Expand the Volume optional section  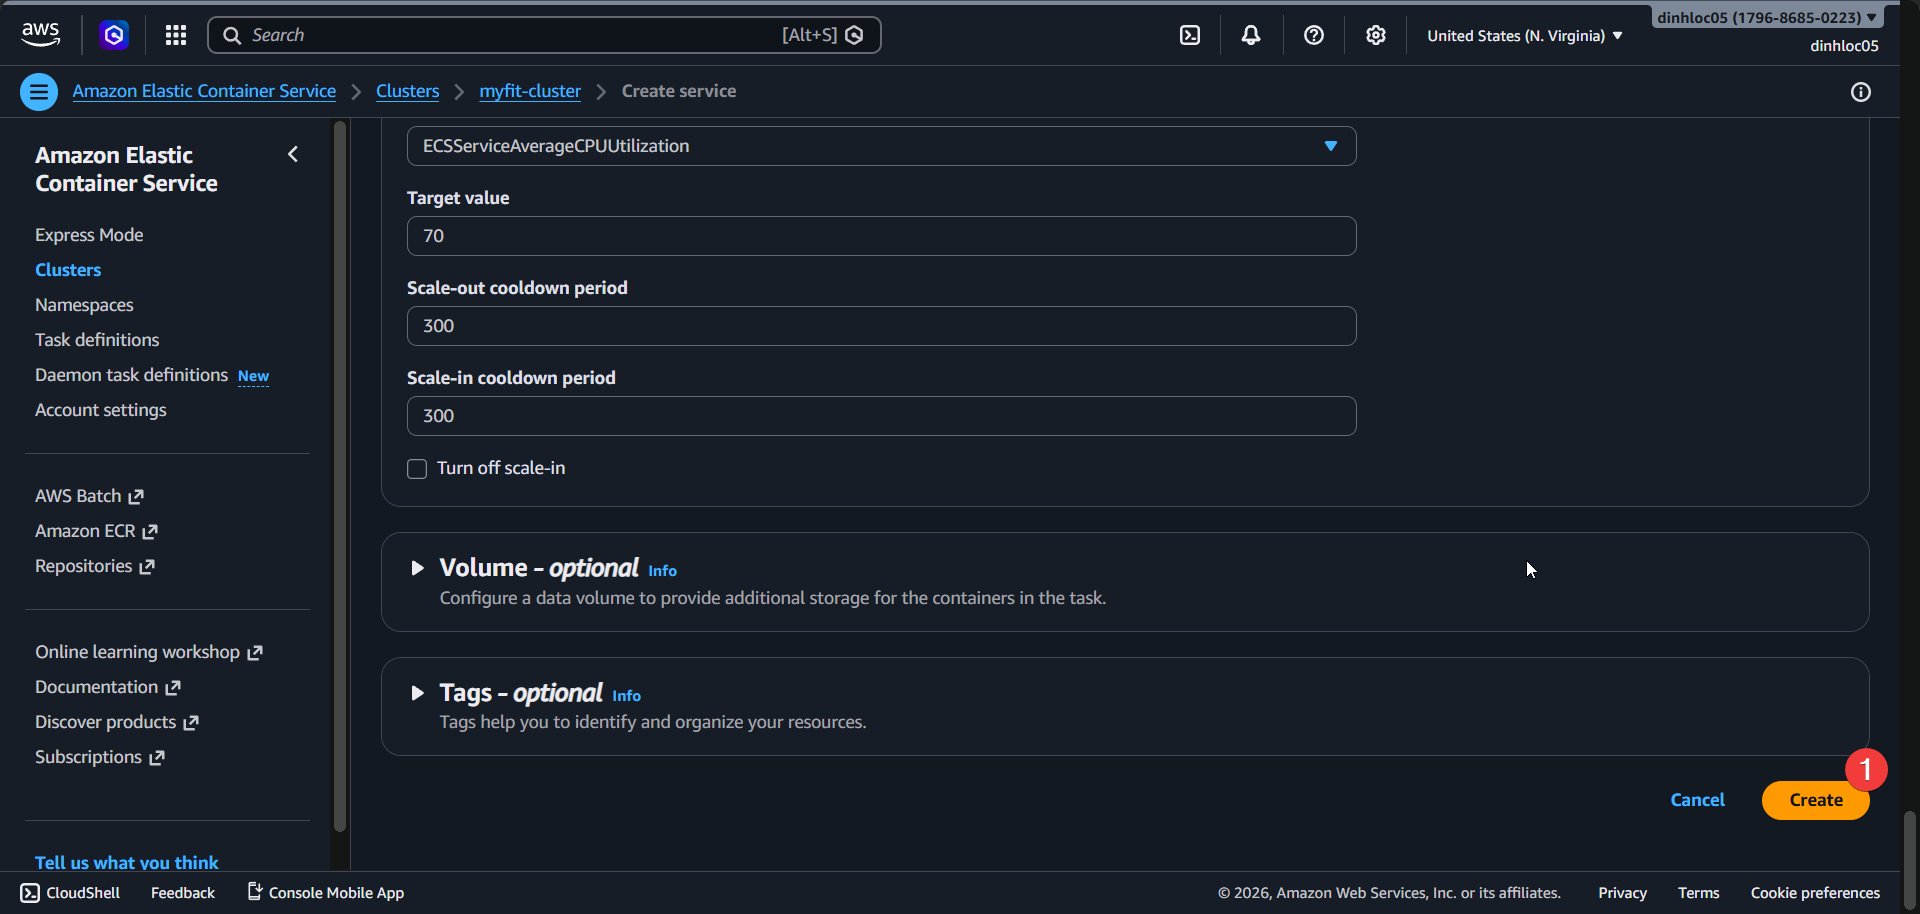[419, 568]
